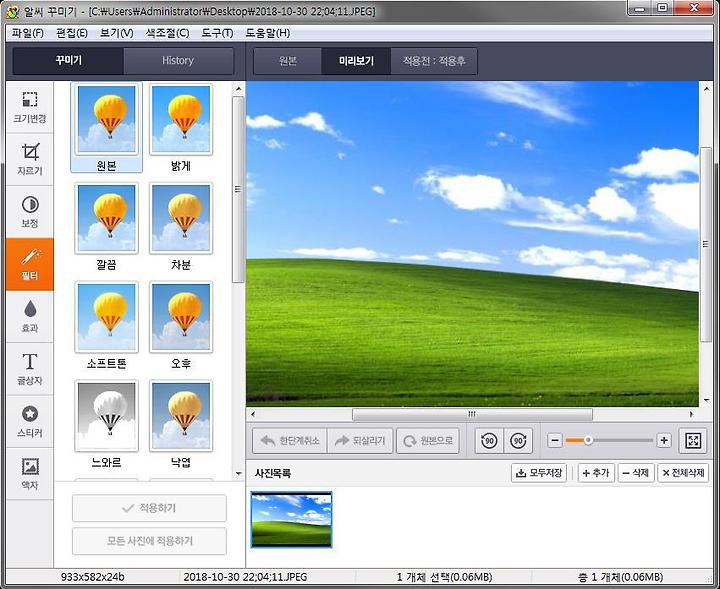Open the 액자 frame tool

[30, 474]
